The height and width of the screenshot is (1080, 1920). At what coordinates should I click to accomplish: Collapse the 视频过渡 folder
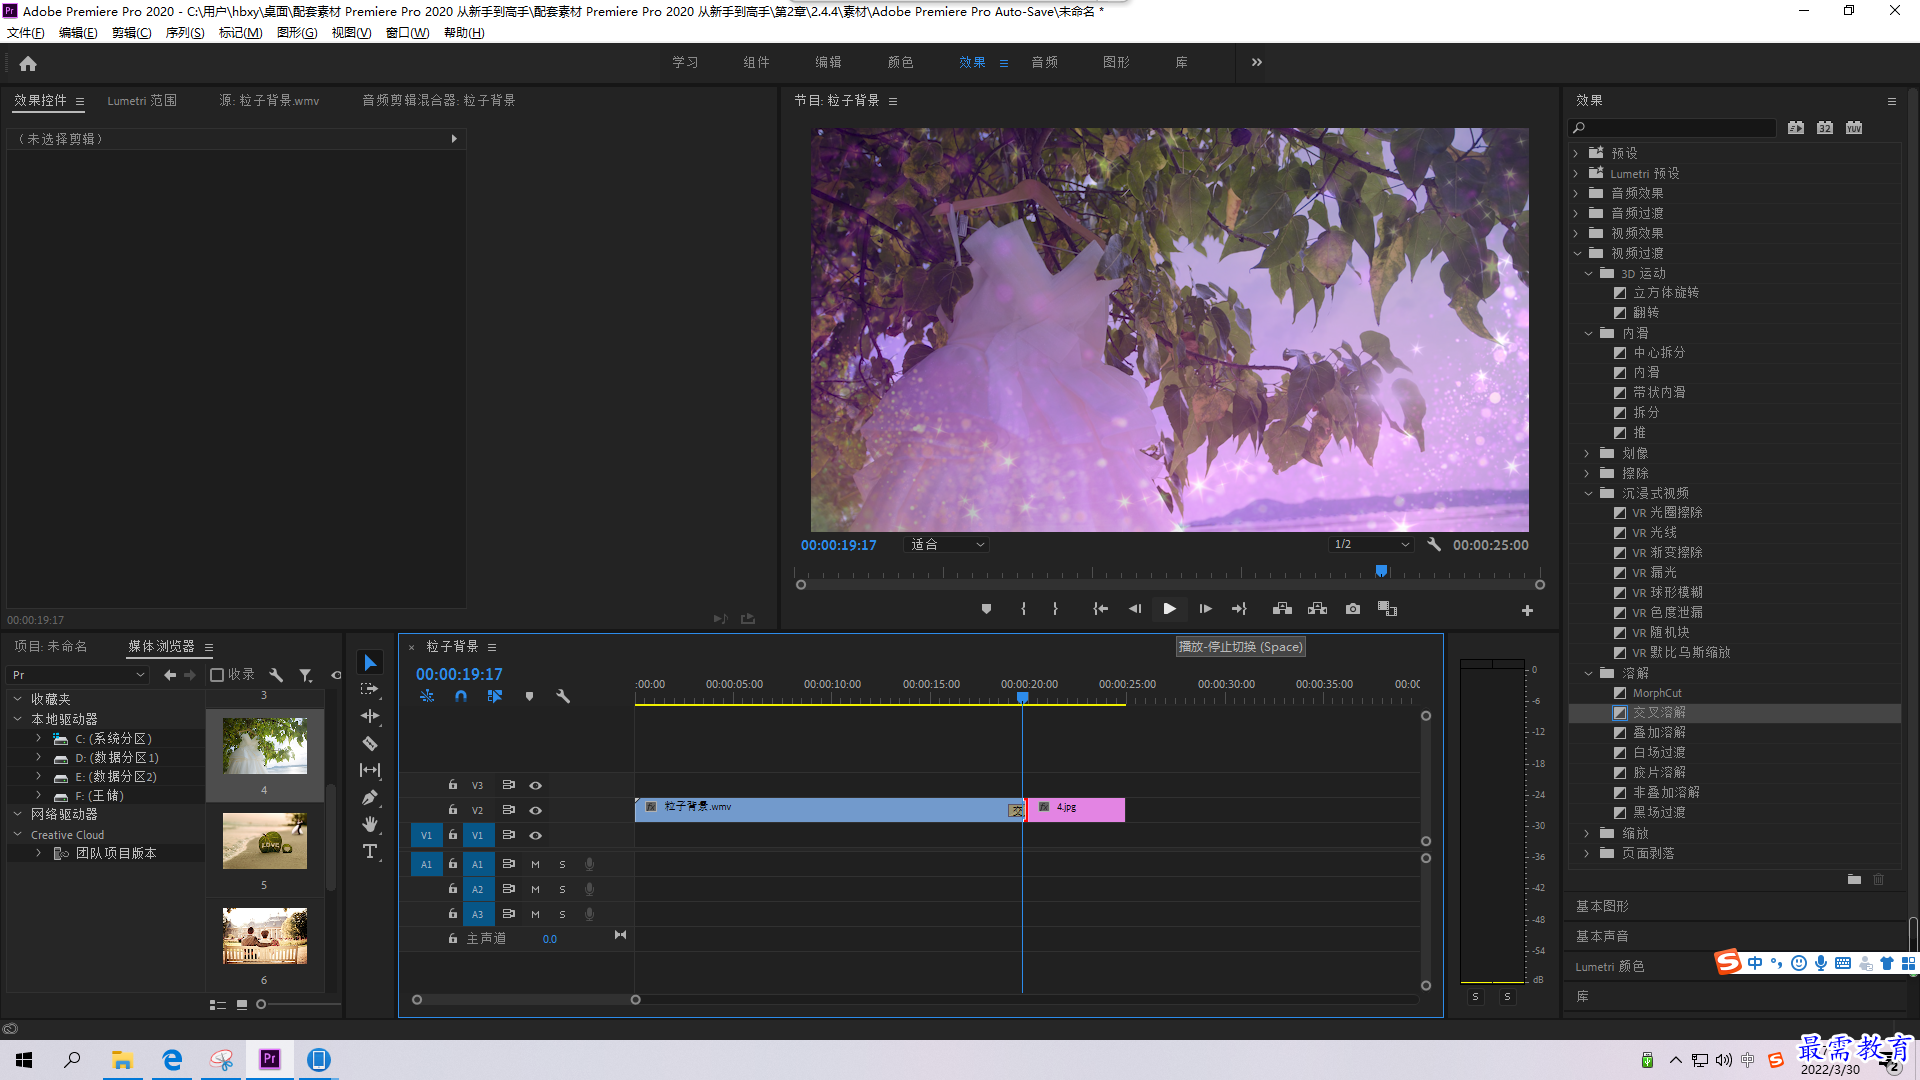click(1576, 253)
